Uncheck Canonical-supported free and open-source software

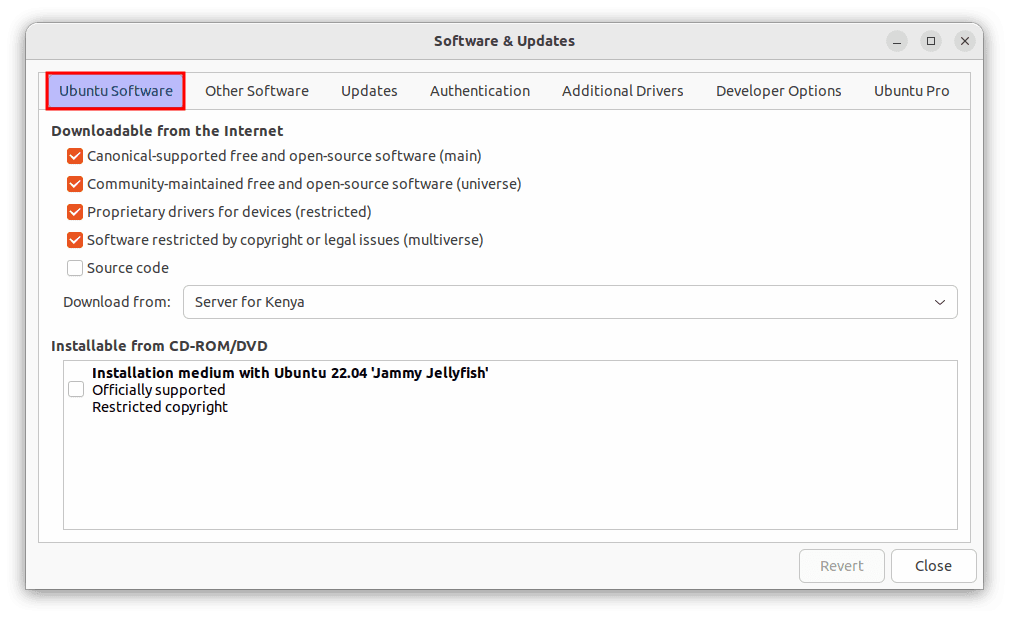75,156
